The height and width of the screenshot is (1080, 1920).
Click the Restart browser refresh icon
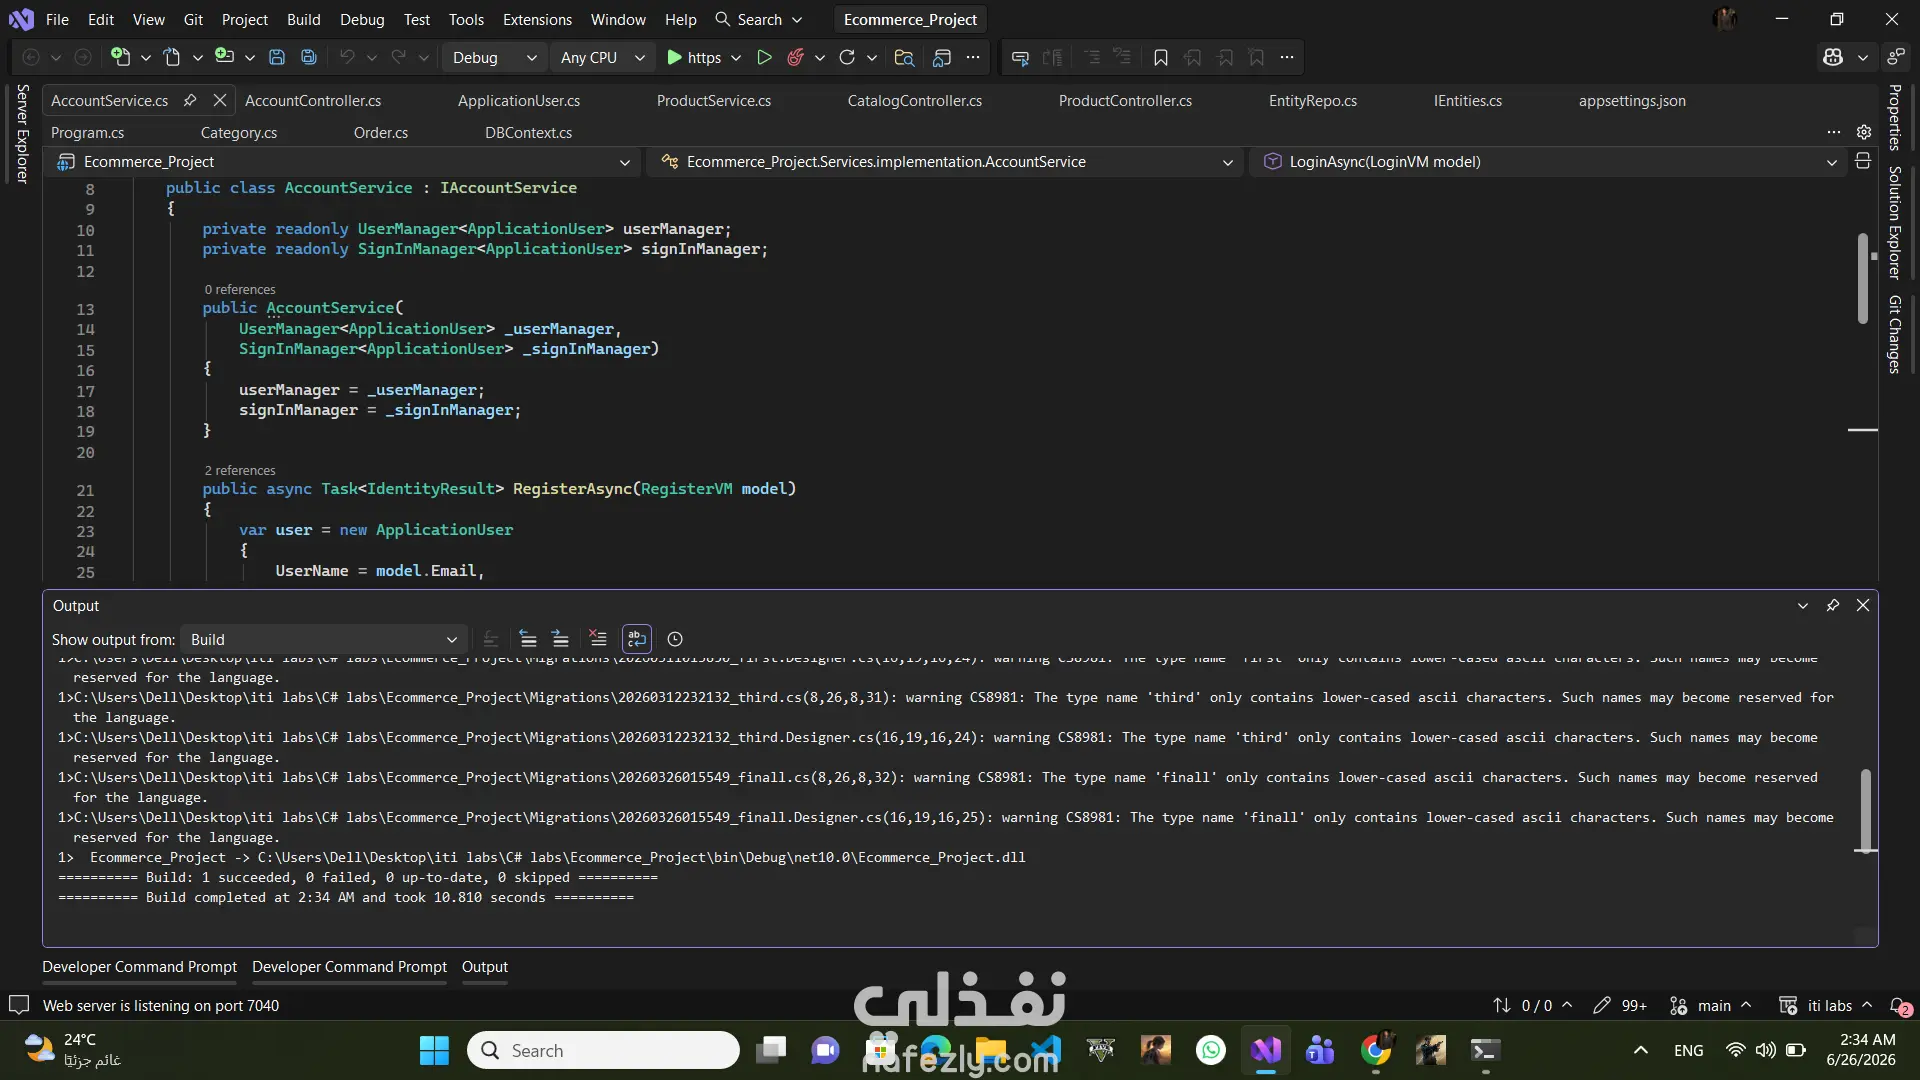pyautogui.click(x=847, y=57)
